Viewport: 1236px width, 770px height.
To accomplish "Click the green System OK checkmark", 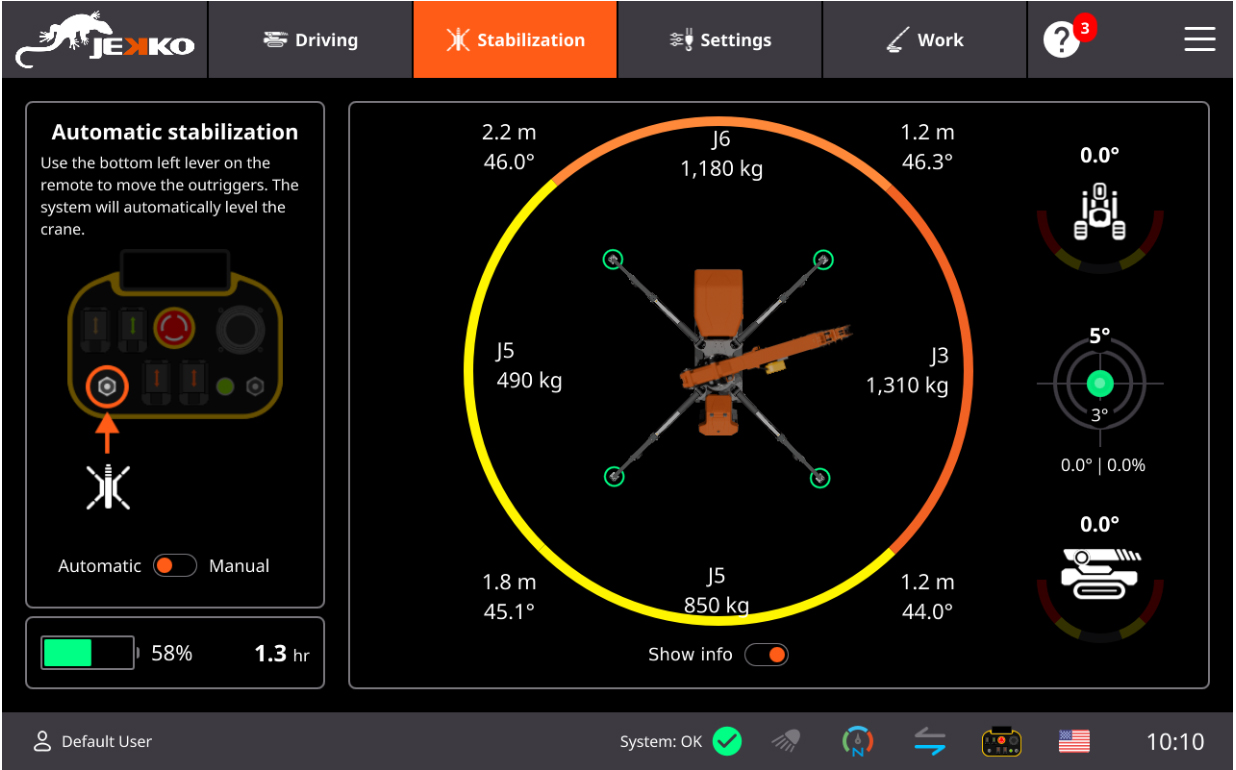I will 727,741.
